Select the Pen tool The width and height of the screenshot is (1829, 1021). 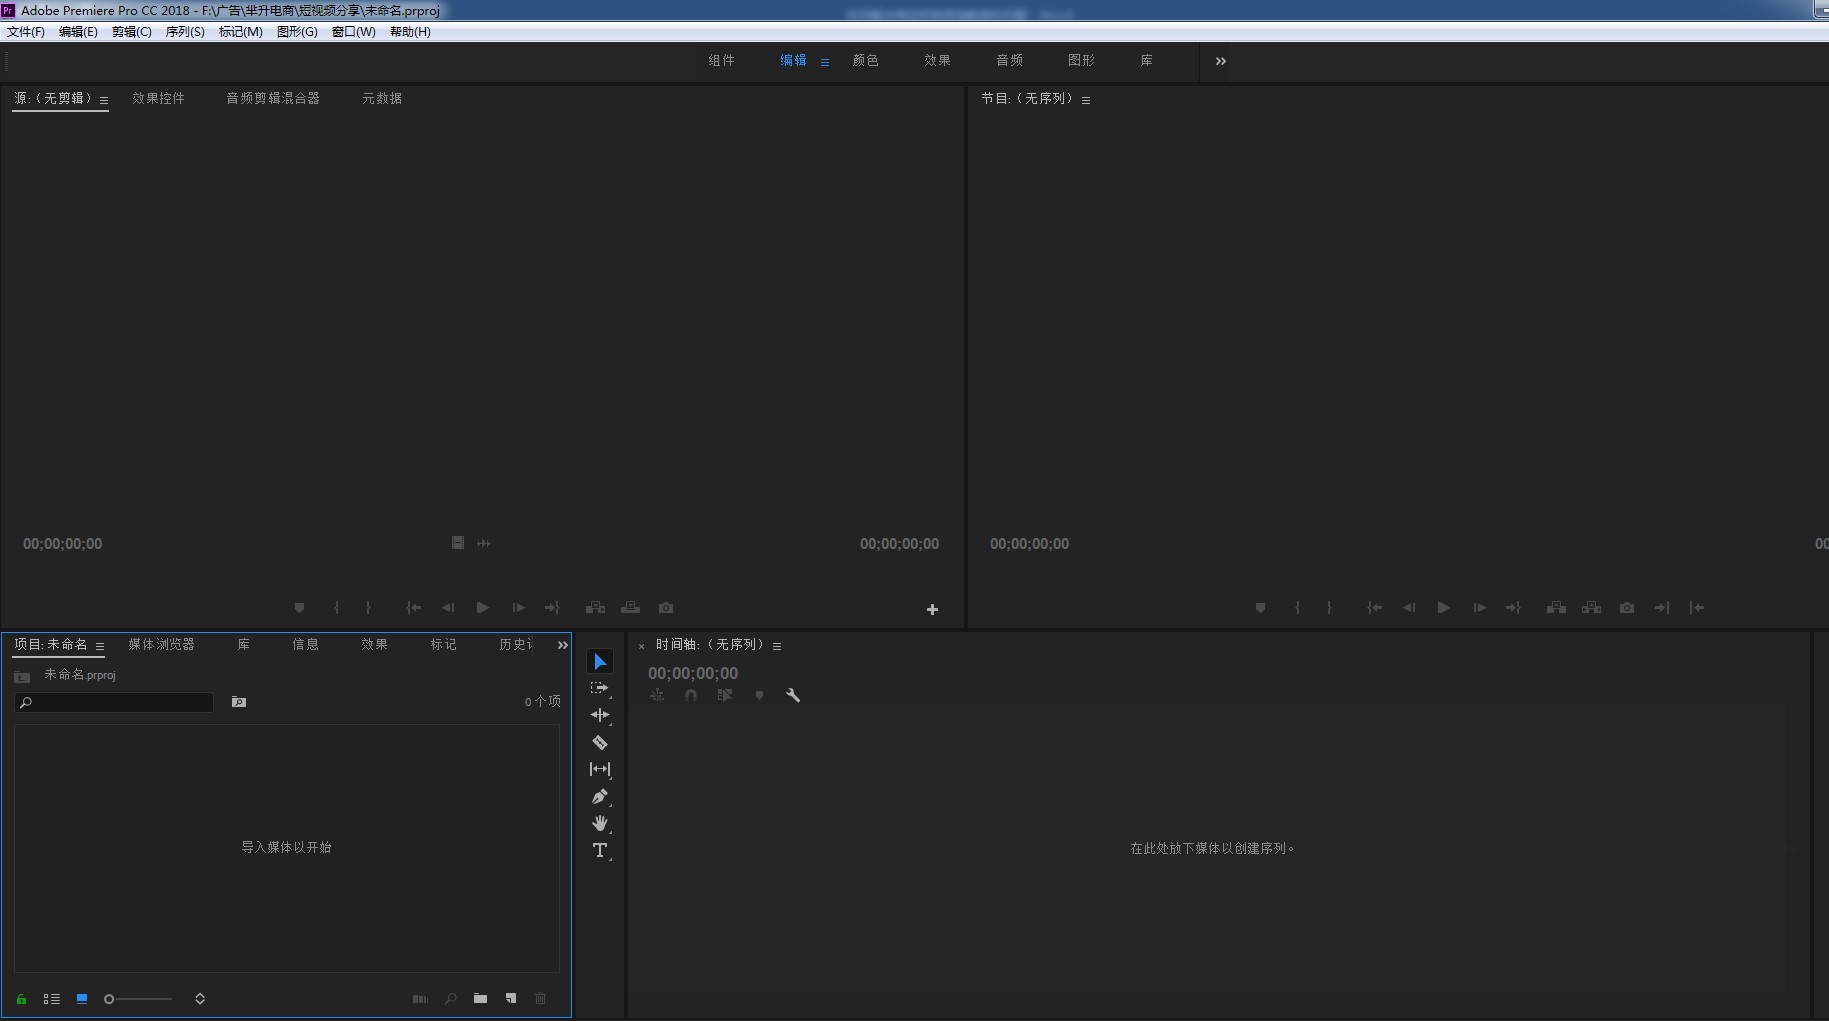click(x=600, y=797)
